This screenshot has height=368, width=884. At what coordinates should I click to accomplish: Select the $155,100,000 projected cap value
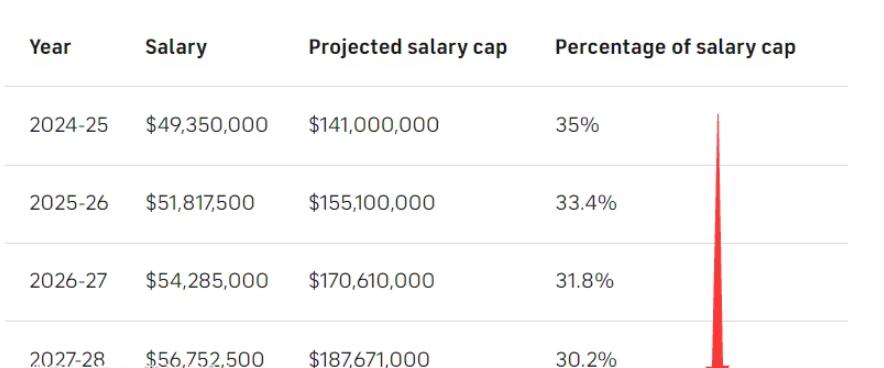click(372, 203)
